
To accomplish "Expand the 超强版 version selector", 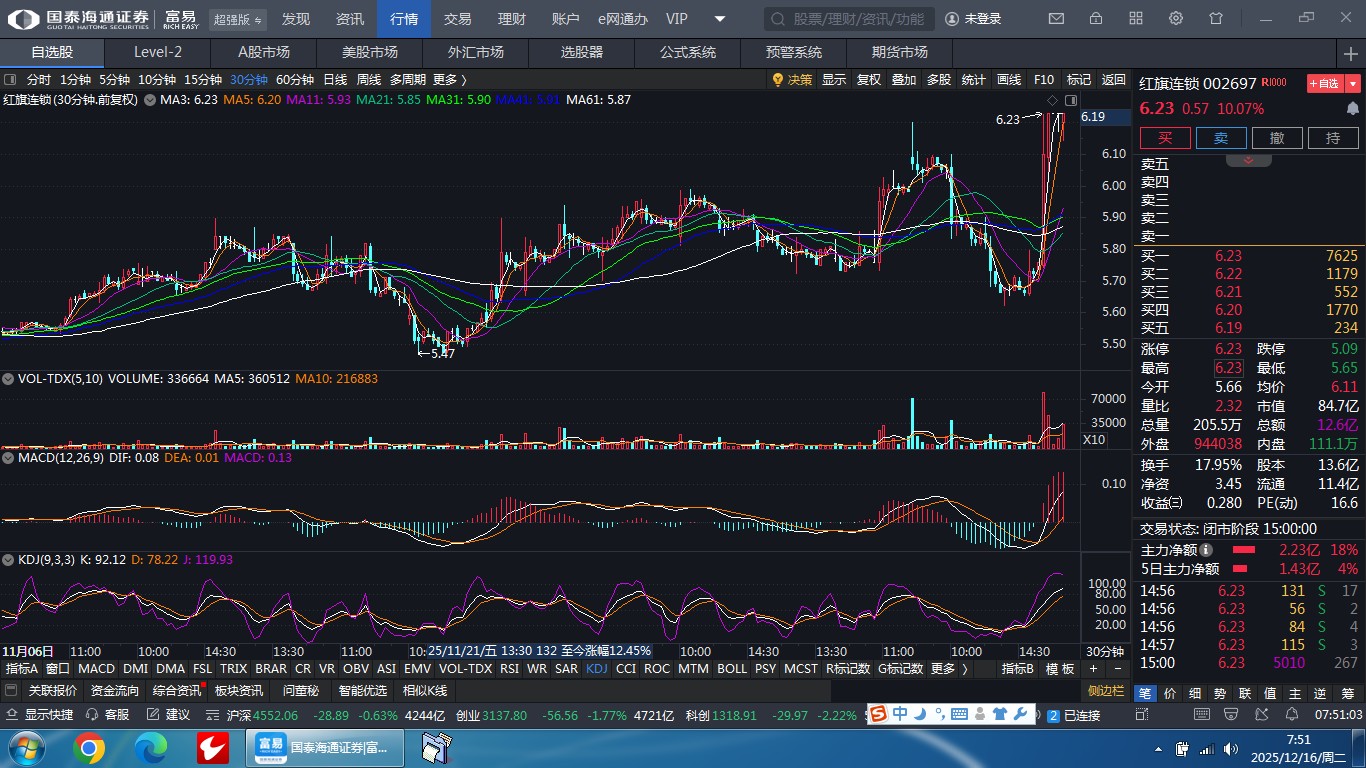I will coord(238,19).
